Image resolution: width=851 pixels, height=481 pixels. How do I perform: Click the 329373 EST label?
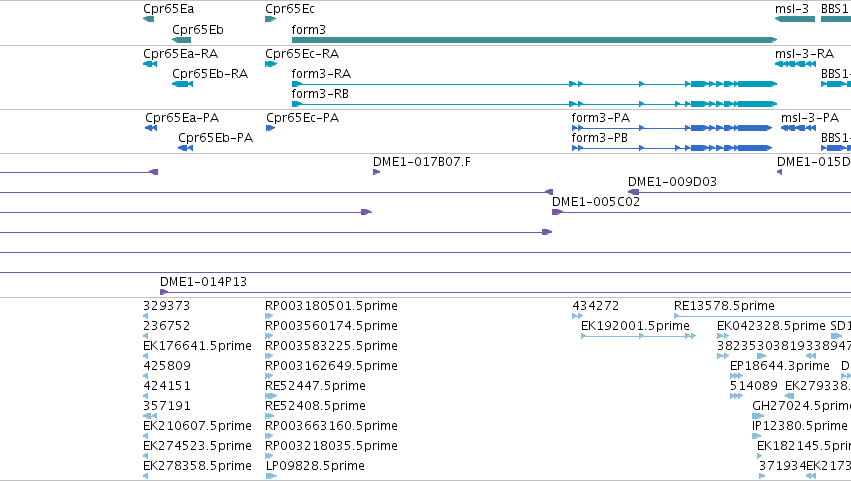[x=167, y=306]
